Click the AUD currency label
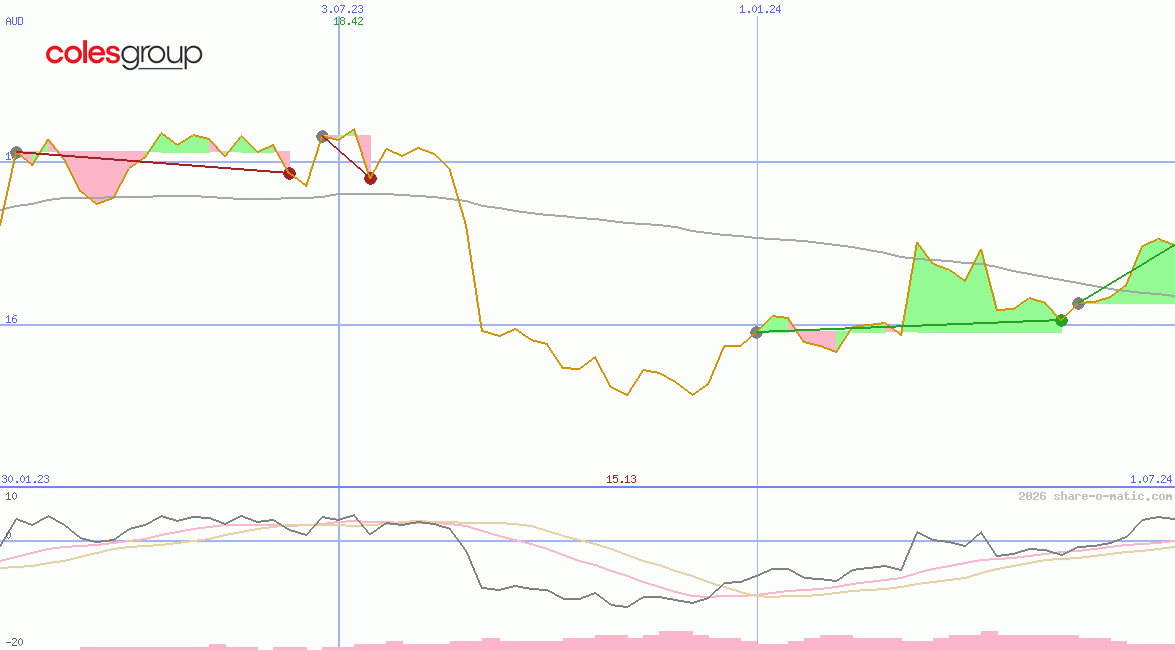 point(14,20)
